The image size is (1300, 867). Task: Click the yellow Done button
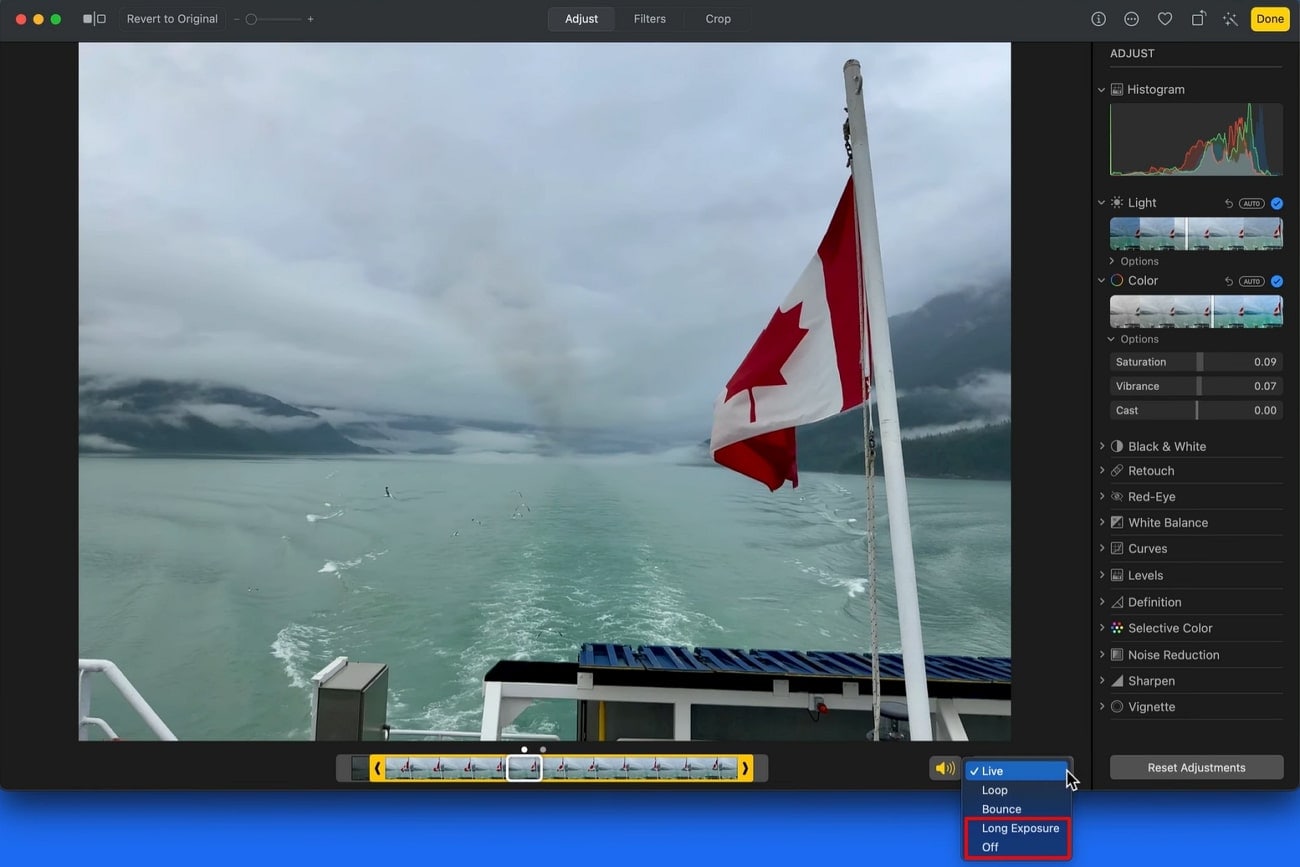(1270, 19)
